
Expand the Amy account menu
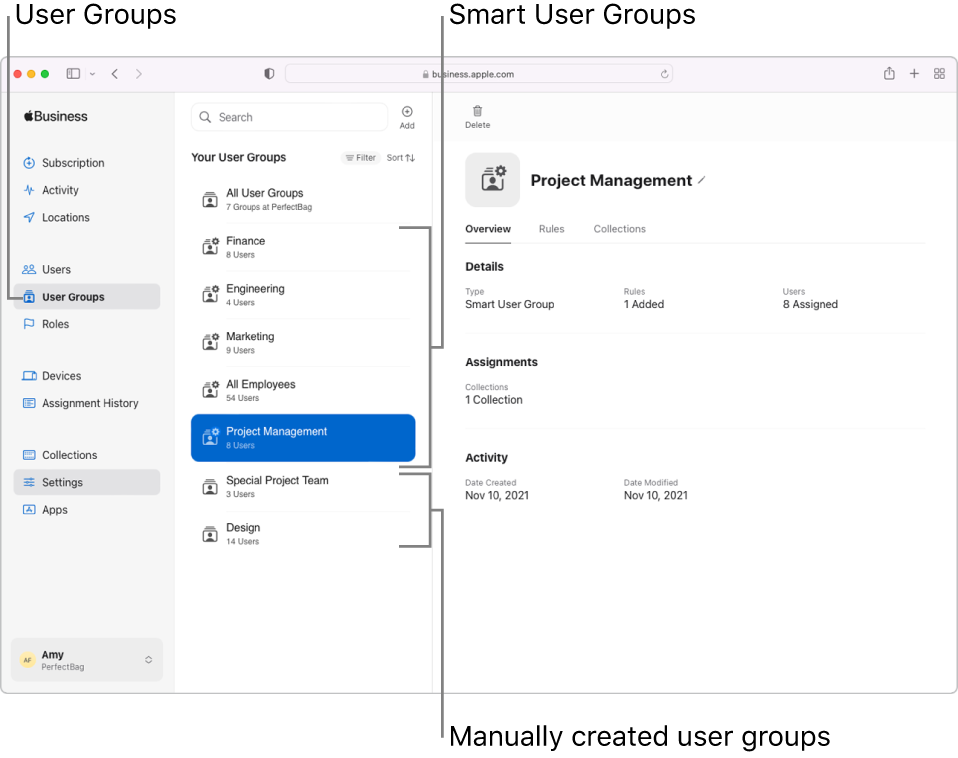coord(86,659)
